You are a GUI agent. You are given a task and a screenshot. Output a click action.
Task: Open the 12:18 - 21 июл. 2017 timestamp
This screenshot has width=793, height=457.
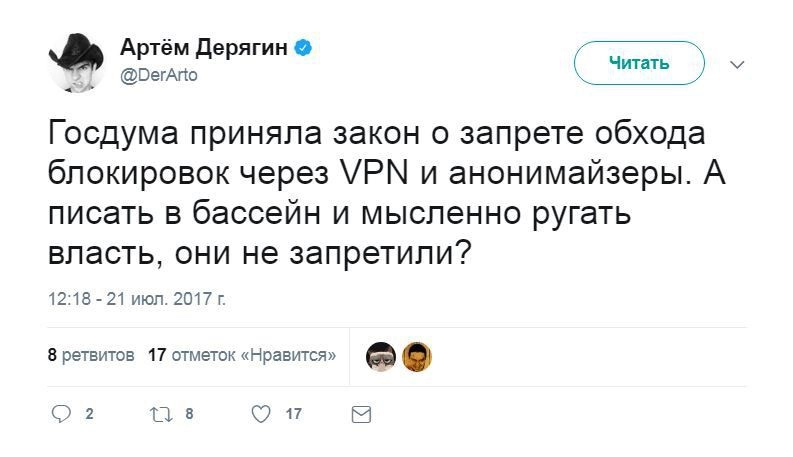139,299
